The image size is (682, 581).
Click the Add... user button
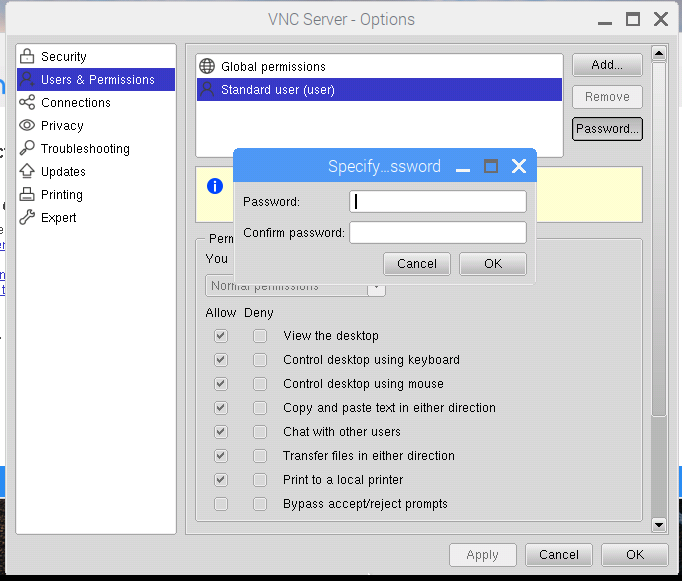[607, 65]
